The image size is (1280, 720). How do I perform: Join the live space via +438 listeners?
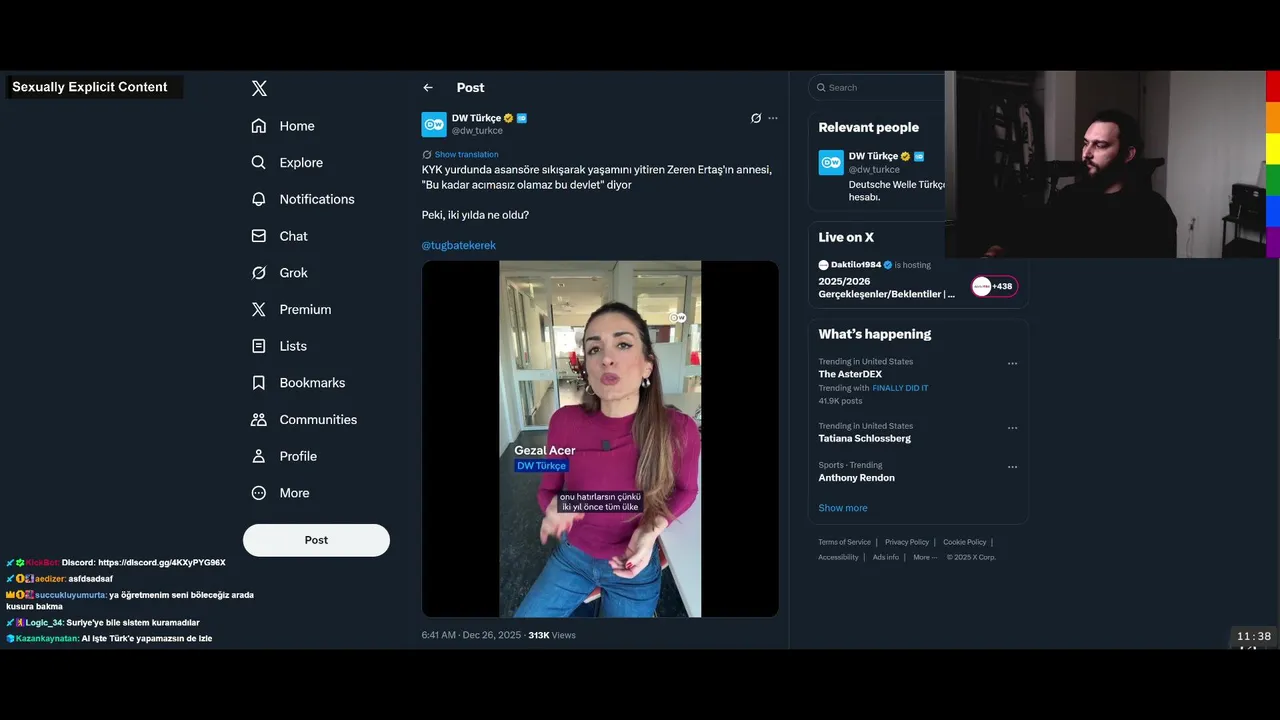(x=994, y=286)
